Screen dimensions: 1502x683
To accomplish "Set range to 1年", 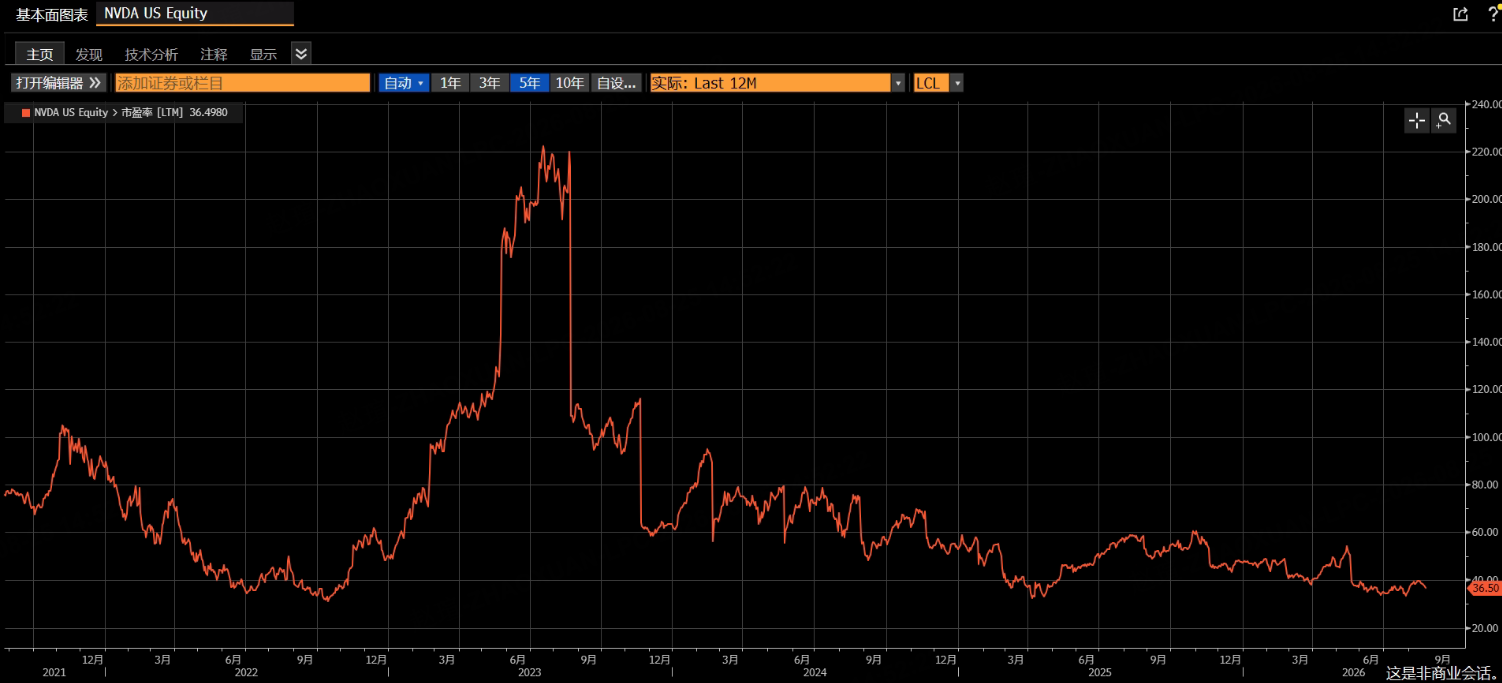I will click(450, 83).
